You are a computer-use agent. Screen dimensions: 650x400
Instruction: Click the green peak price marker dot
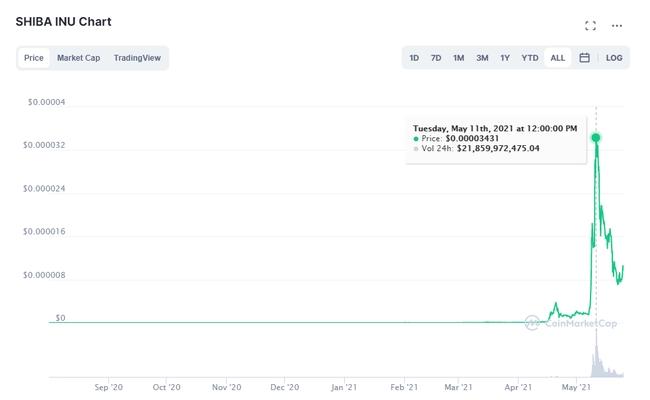pyautogui.click(x=596, y=137)
